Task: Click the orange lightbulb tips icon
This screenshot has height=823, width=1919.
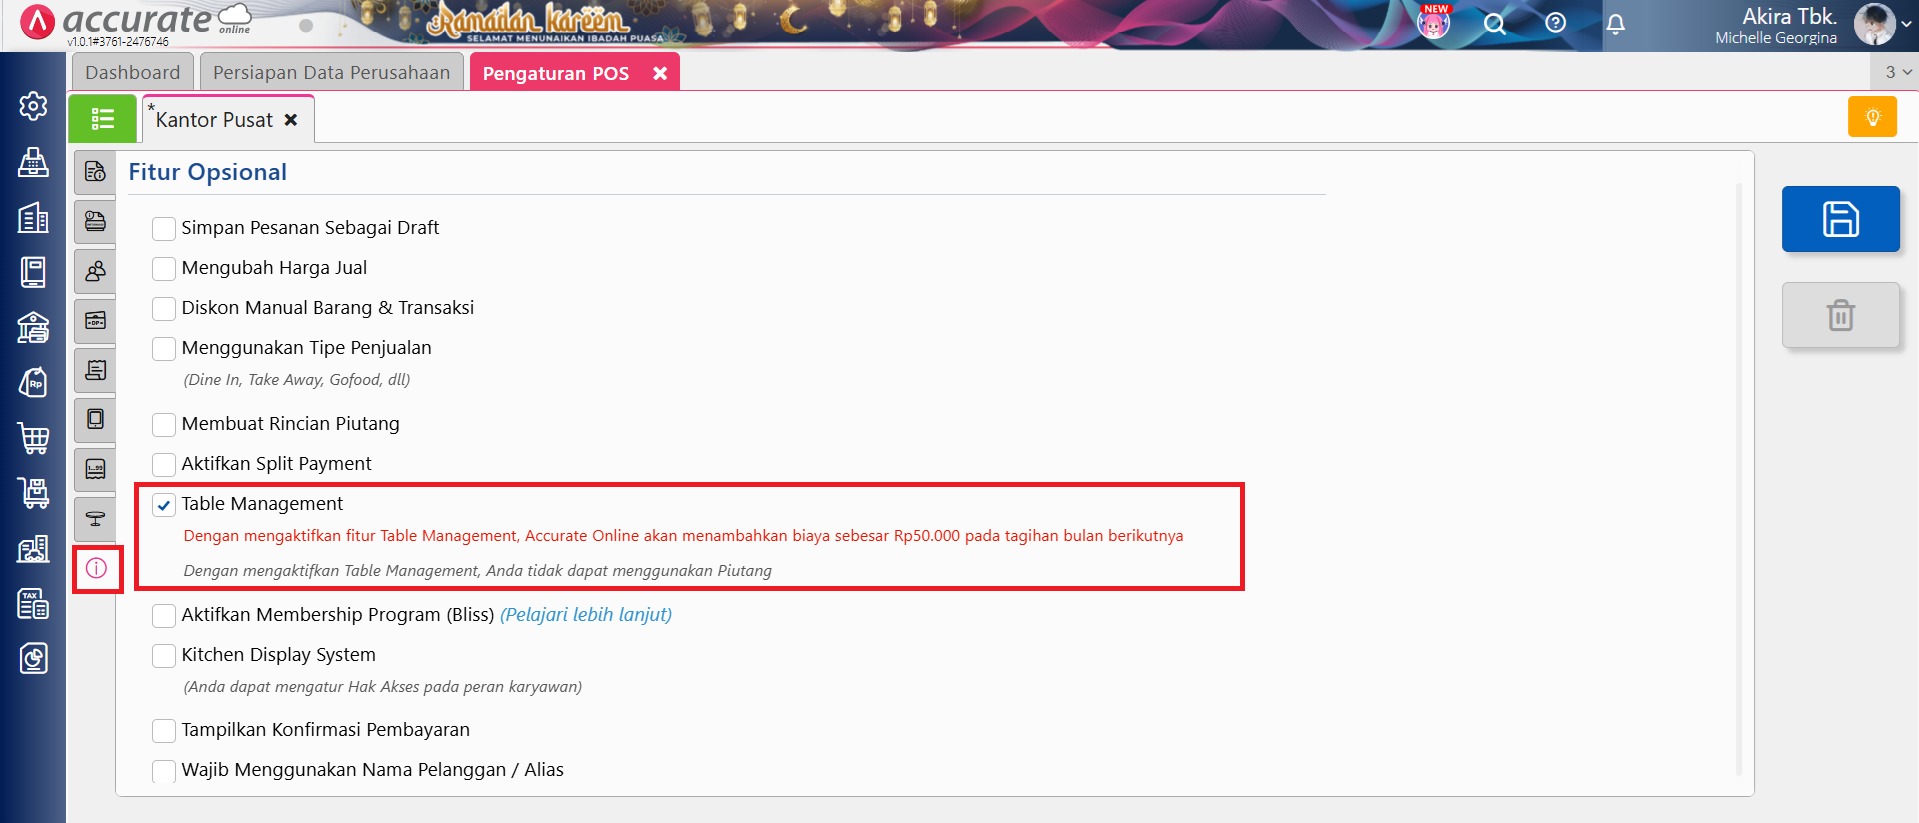Action: coord(1872,117)
